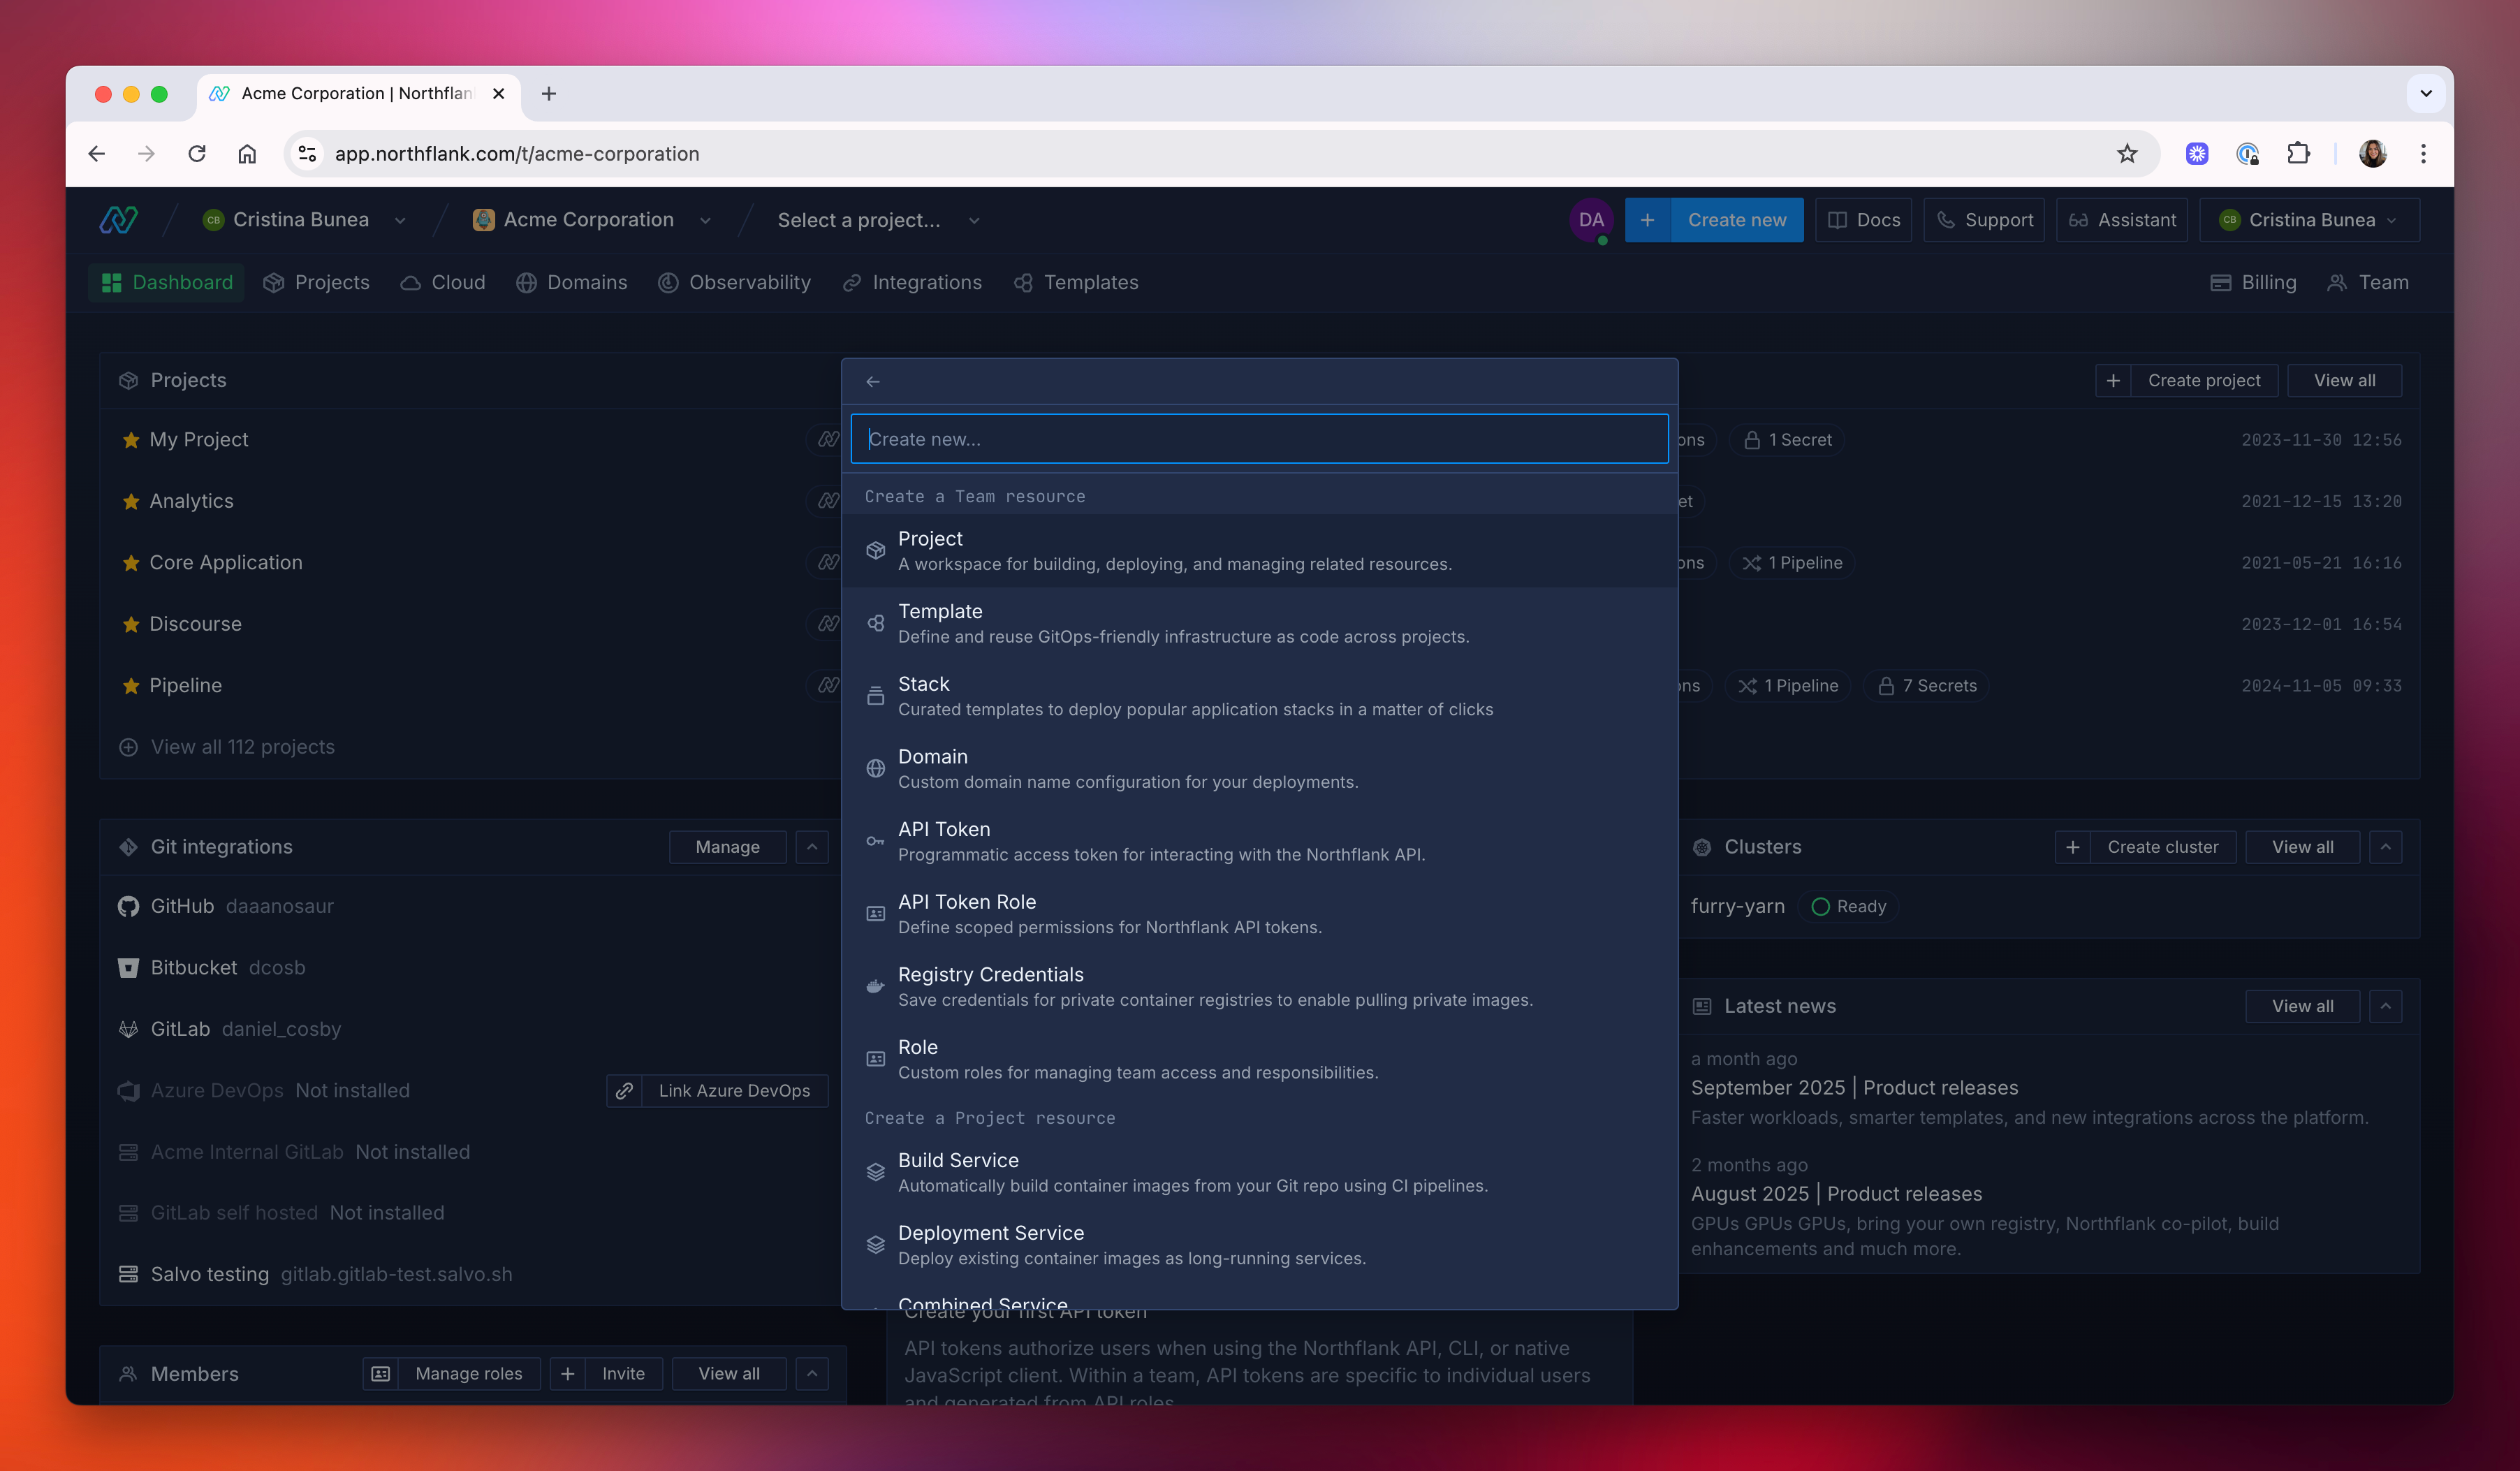Click the back arrow in Create new dialog
Viewport: 2520px width, 1471px height.
click(x=872, y=382)
